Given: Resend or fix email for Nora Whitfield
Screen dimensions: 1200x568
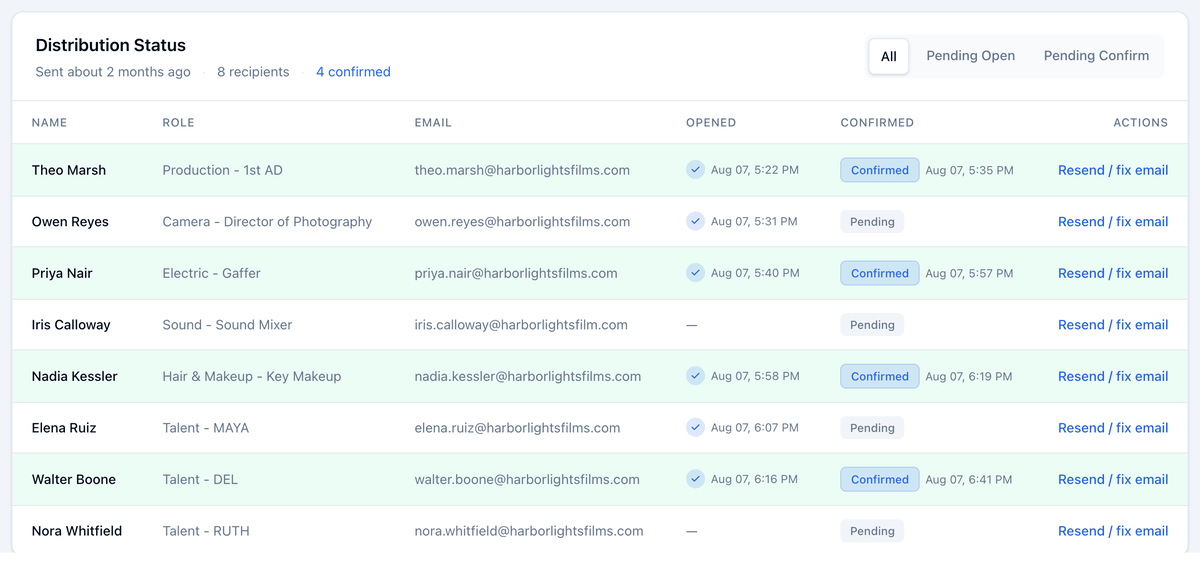Looking at the screenshot, I should tap(1113, 531).
